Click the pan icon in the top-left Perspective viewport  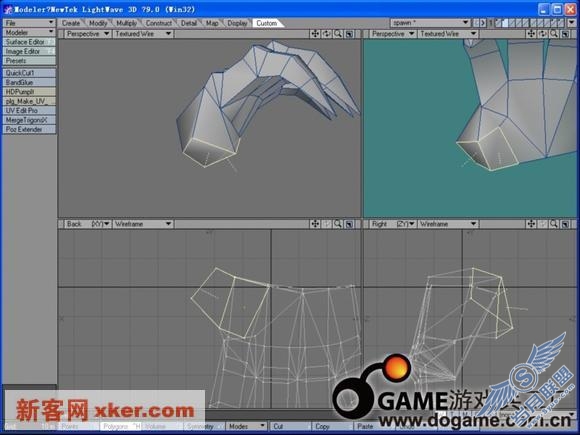click(x=315, y=34)
